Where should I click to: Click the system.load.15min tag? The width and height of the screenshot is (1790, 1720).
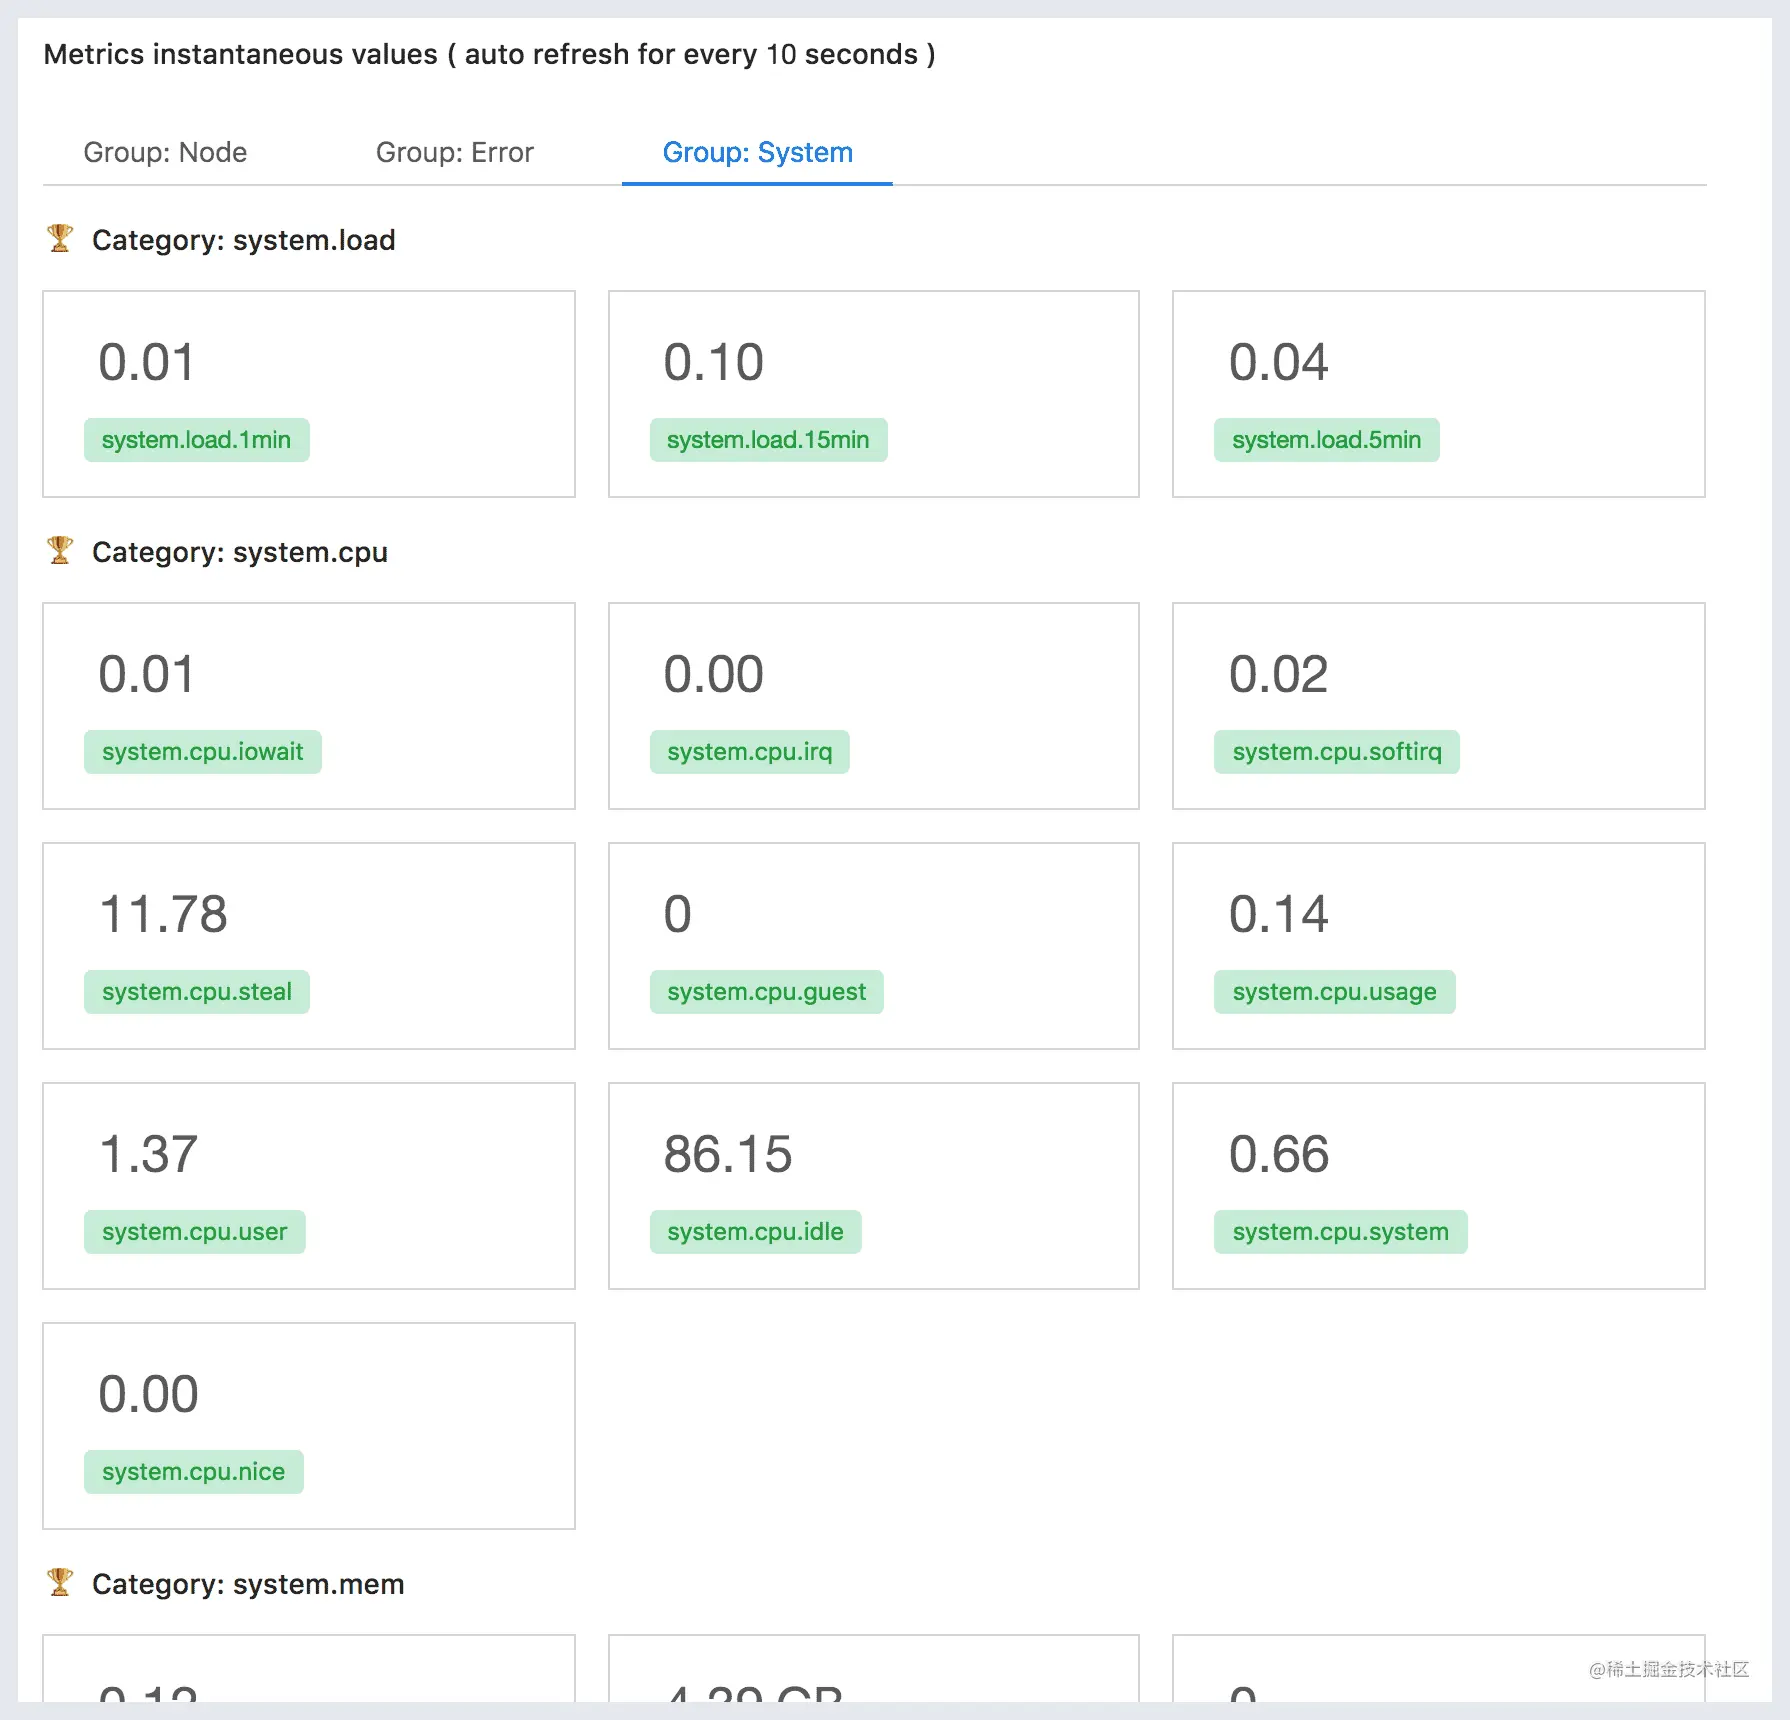pos(768,440)
